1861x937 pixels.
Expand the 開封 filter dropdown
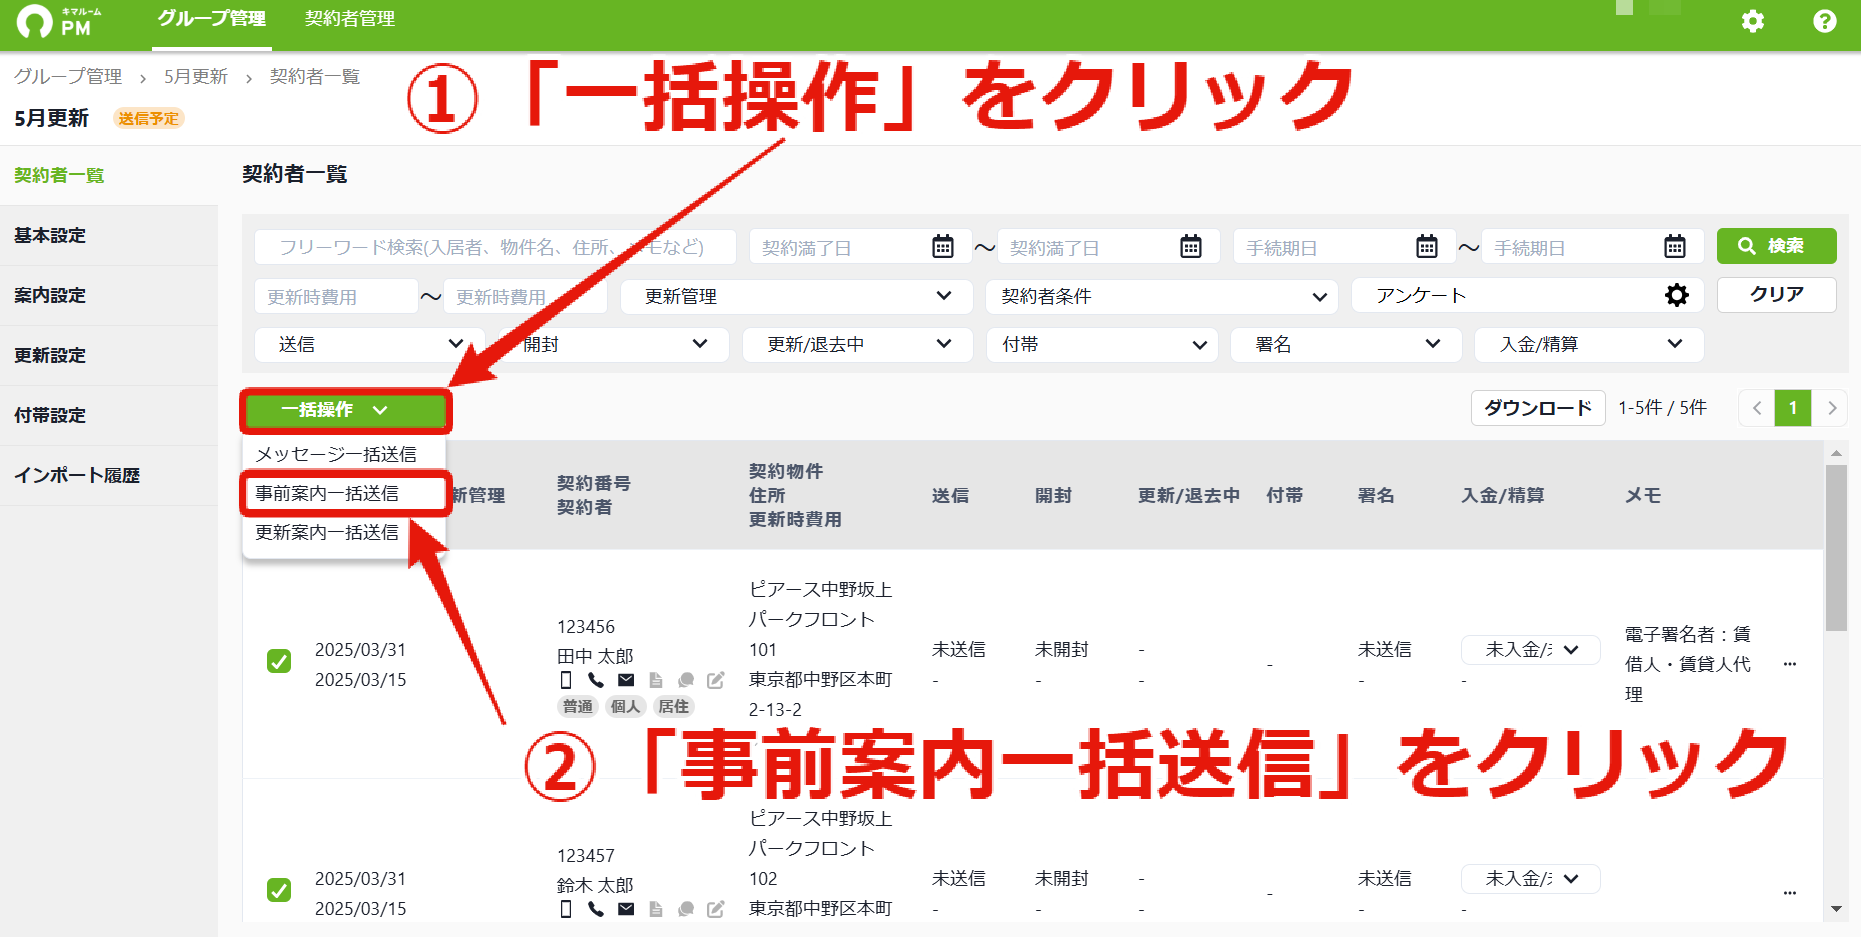coord(613,344)
